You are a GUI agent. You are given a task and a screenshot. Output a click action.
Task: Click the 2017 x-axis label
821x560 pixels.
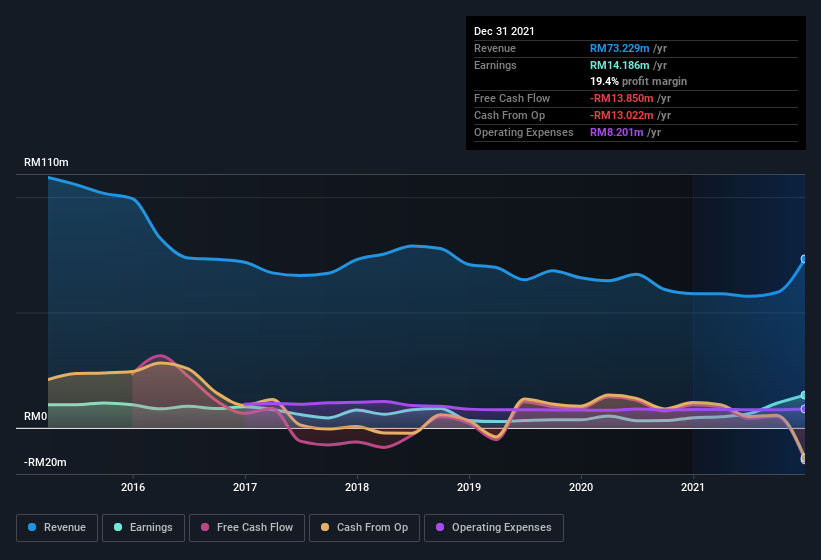coord(245,487)
